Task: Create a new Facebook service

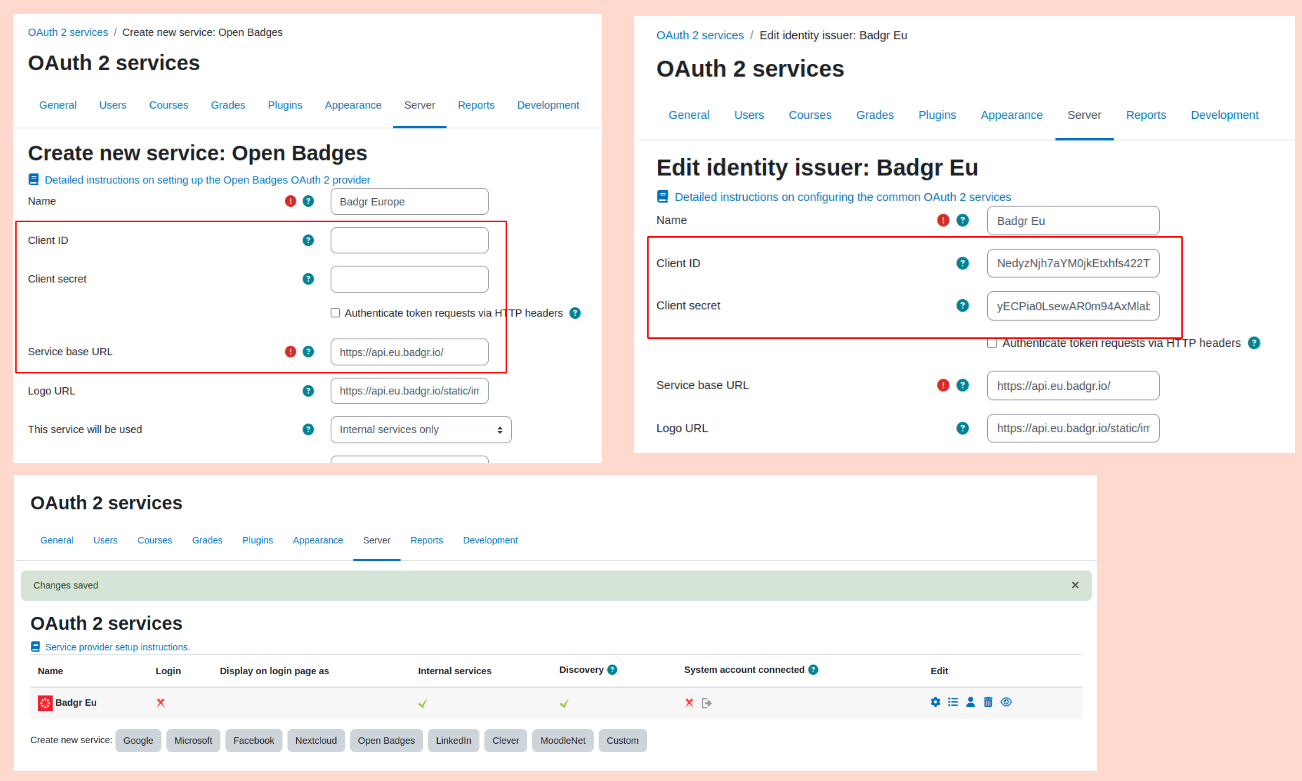Action: pos(254,741)
